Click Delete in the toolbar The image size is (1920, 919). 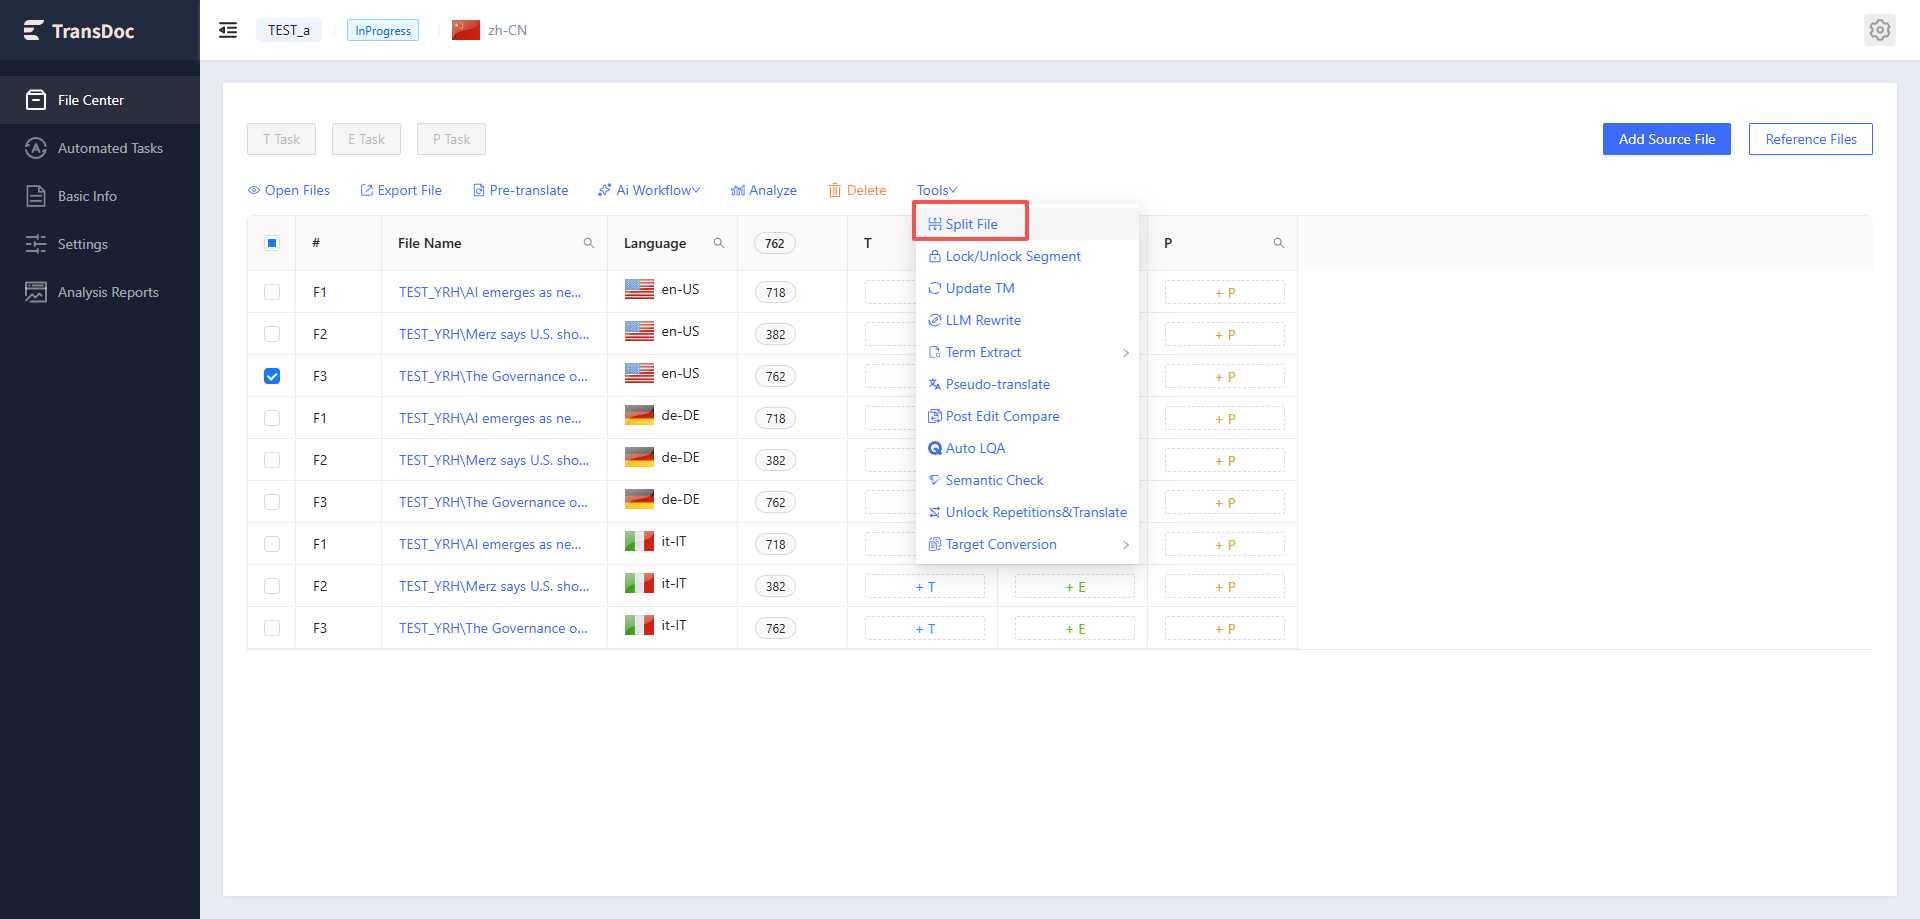point(858,190)
